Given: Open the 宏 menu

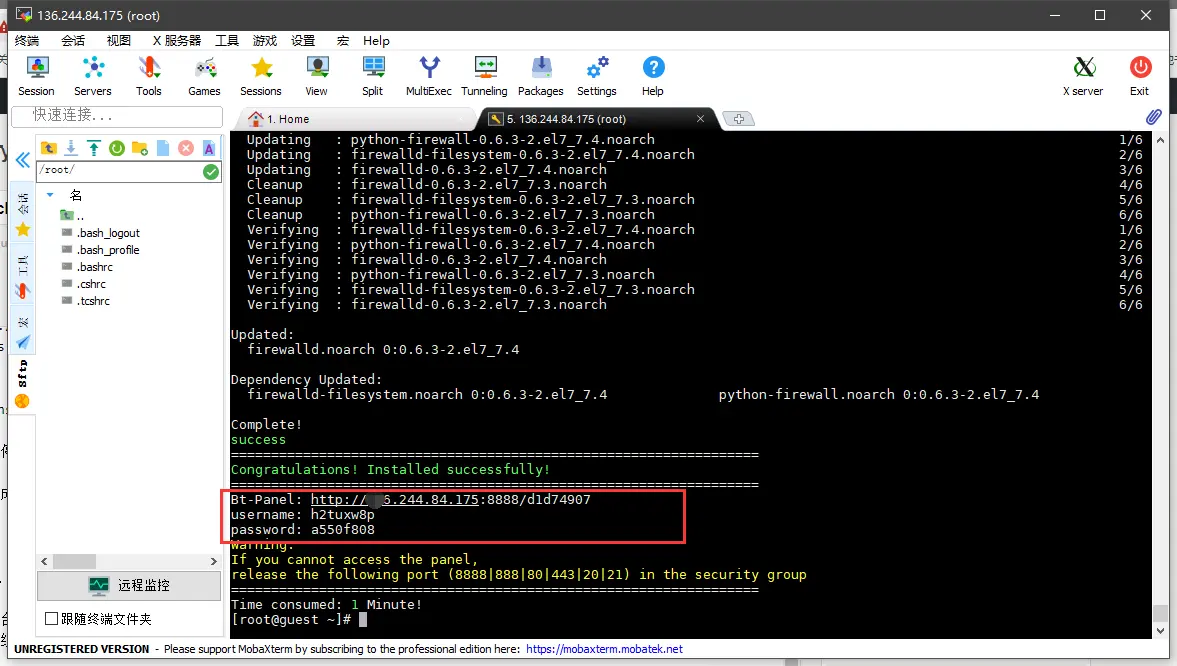Looking at the screenshot, I should pos(342,41).
